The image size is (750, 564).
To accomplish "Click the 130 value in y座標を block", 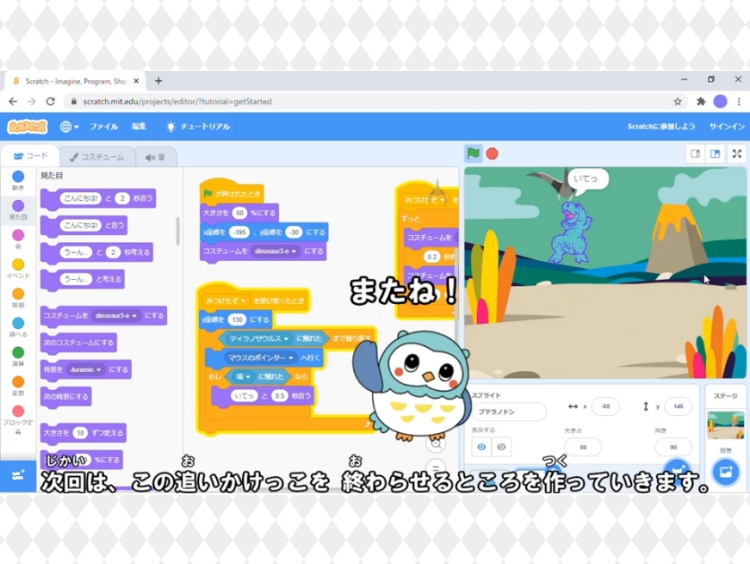I will point(237,320).
